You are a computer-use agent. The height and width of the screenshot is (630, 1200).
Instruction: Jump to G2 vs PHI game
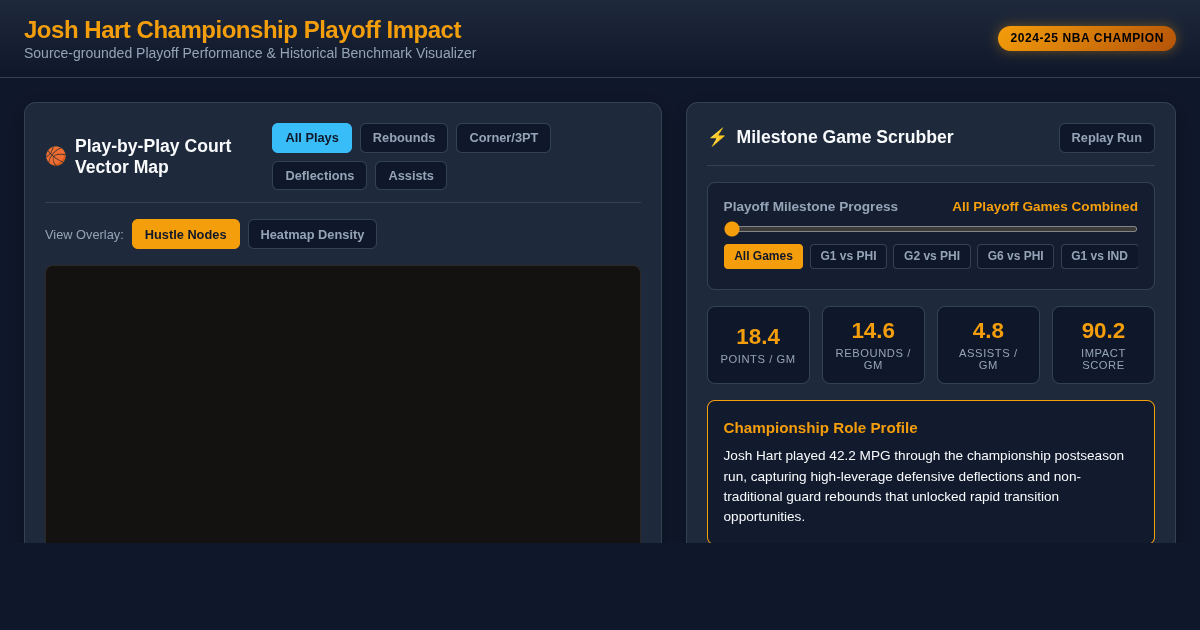(x=932, y=256)
